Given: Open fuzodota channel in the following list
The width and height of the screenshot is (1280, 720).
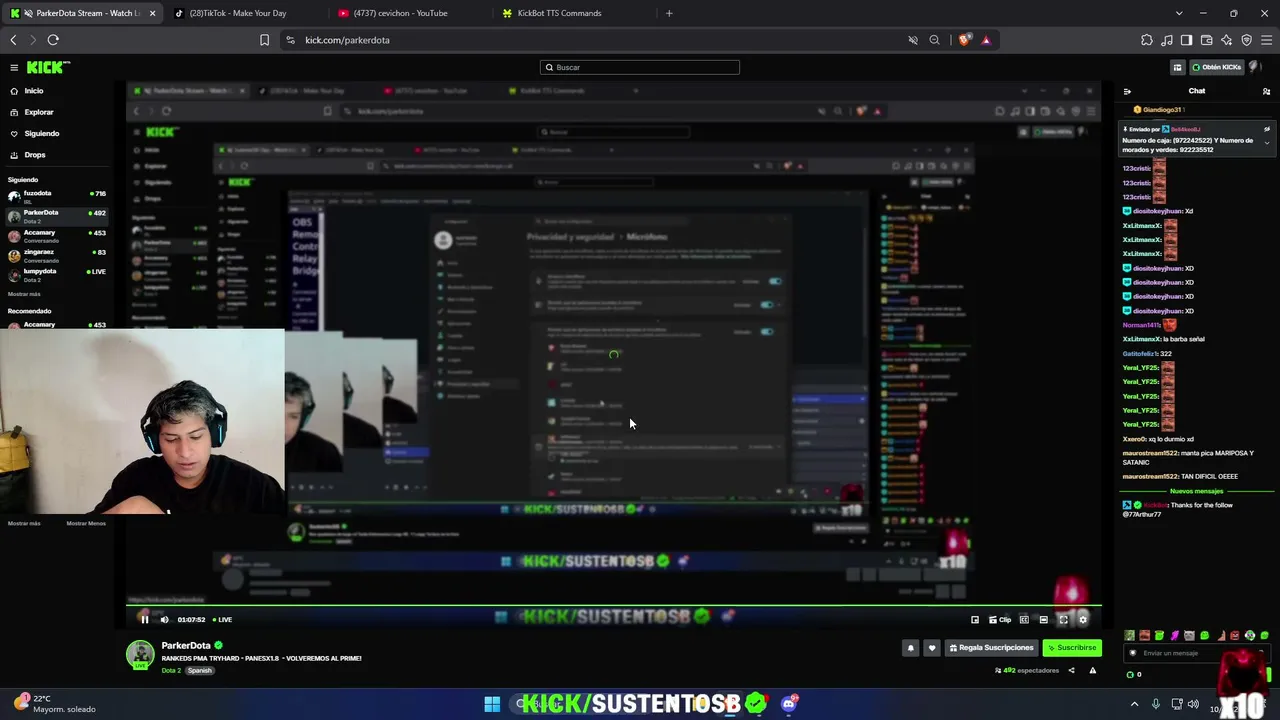Looking at the screenshot, I should tap(56, 196).
